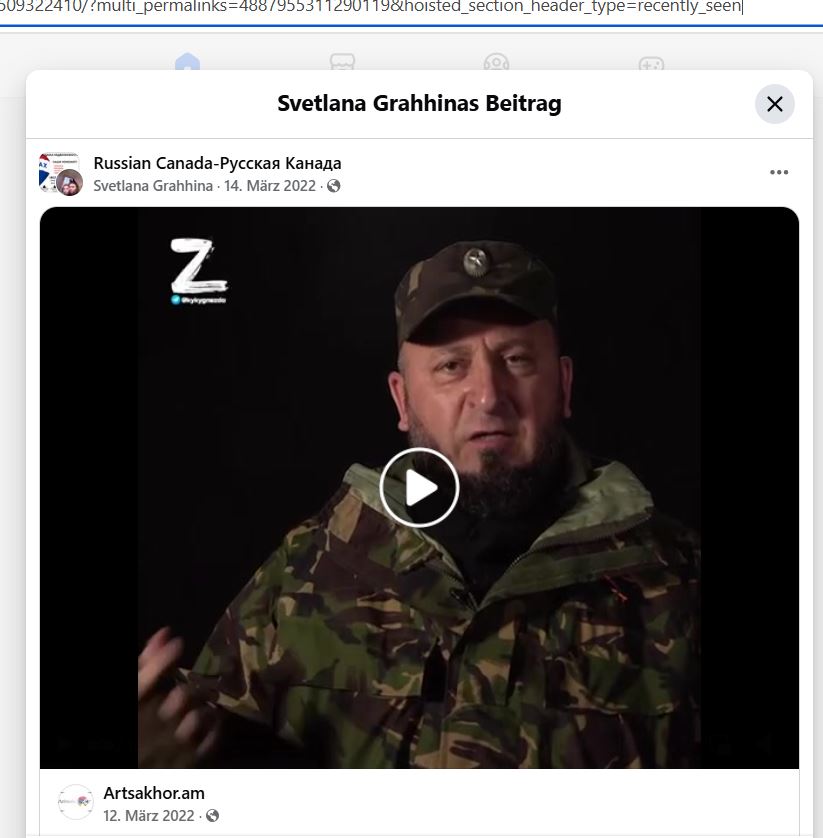Open the three-dot post options menu
Image resolution: width=823 pixels, height=838 pixels.
(779, 172)
